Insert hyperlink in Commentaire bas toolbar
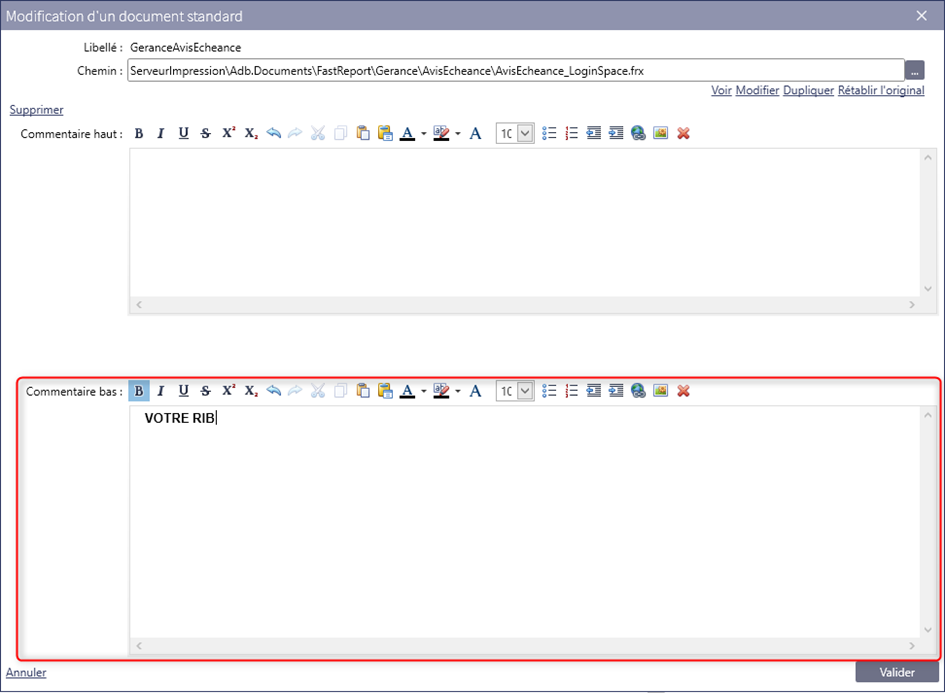This screenshot has width=945, height=693. (x=638, y=391)
